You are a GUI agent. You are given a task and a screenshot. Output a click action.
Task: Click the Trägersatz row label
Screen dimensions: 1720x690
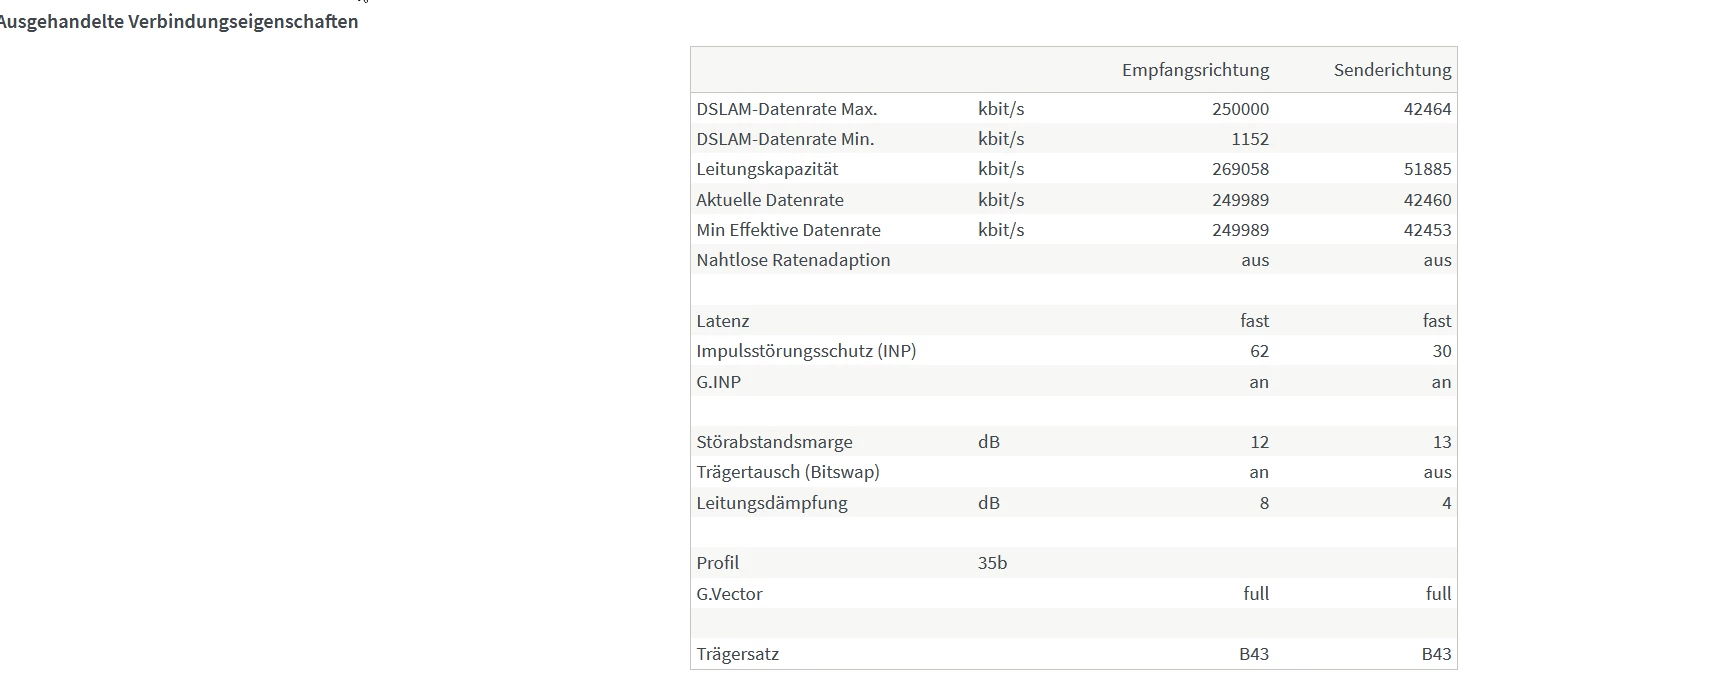click(x=738, y=654)
